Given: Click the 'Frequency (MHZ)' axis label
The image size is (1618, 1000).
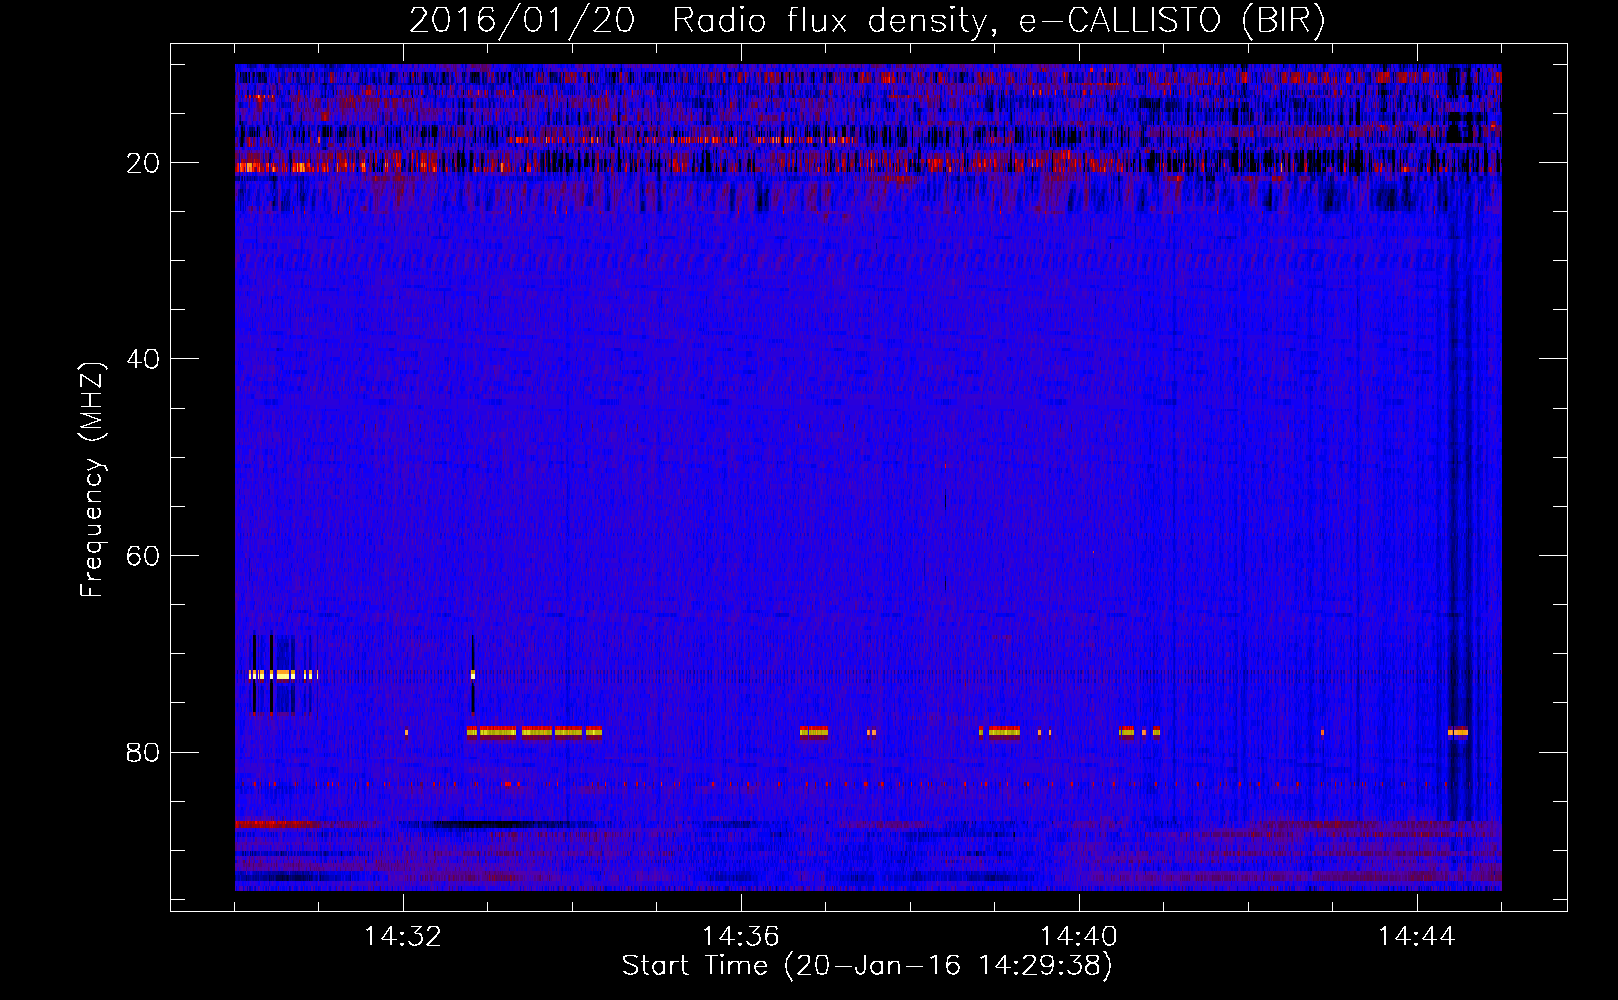Looking at the screenshot, I should coord(91,479).
